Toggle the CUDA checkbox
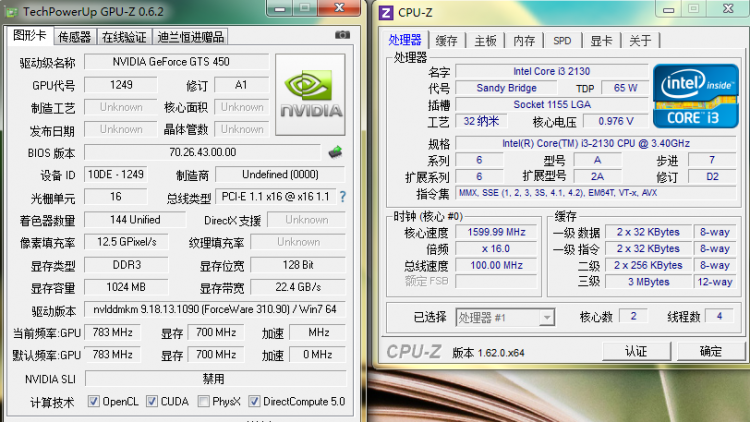 pos(152,401)
